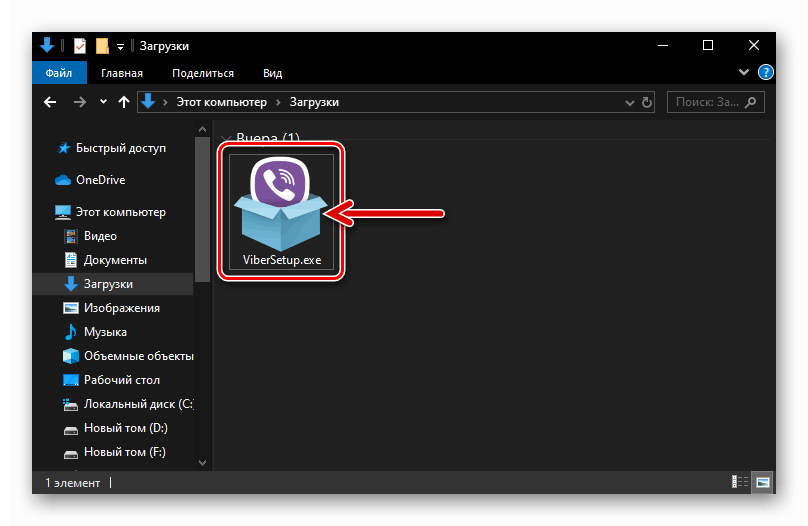Go up one folder level
The height and width of the screenshot is (526, 808).
click(x=124, y=102)
